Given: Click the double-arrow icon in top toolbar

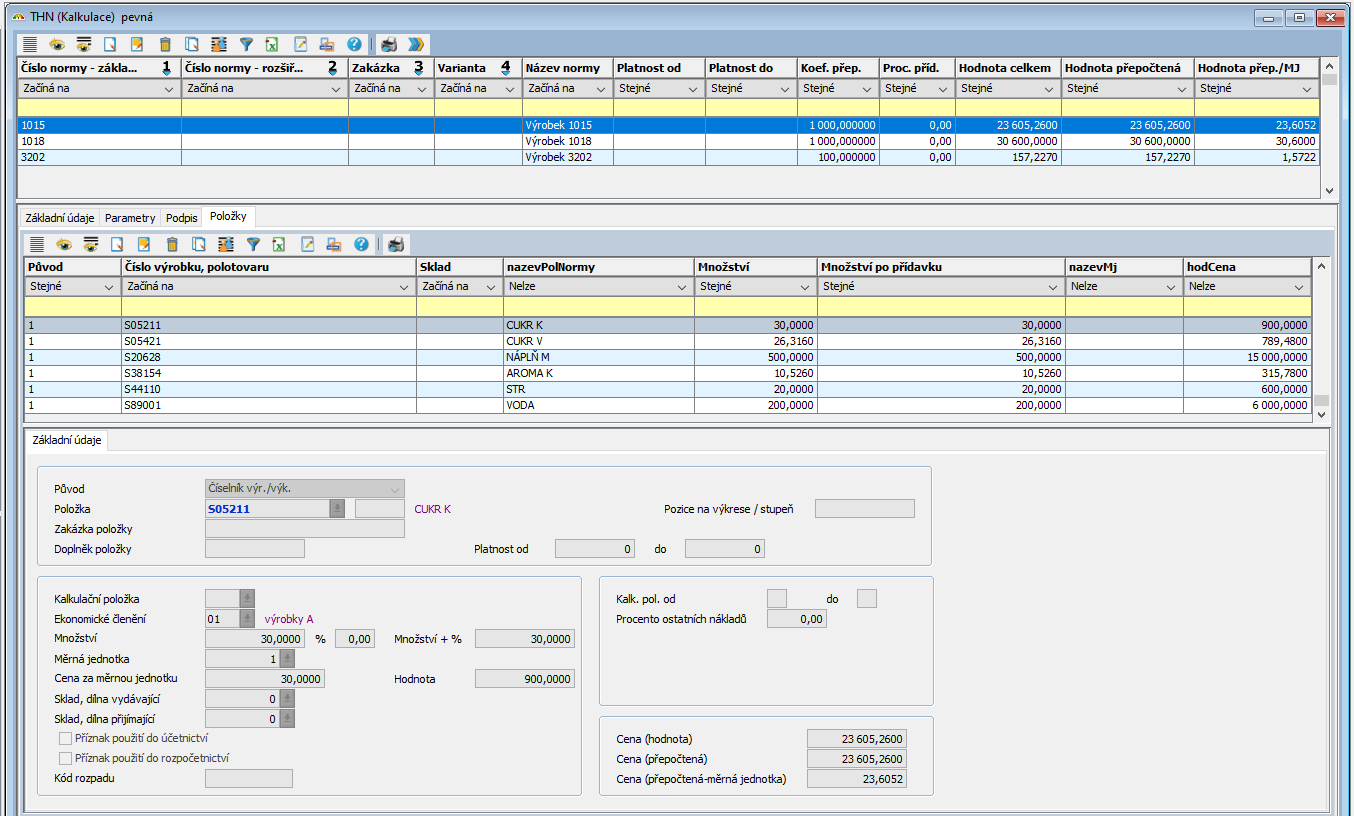Looking at the screenshot, I should click(416, 44).
